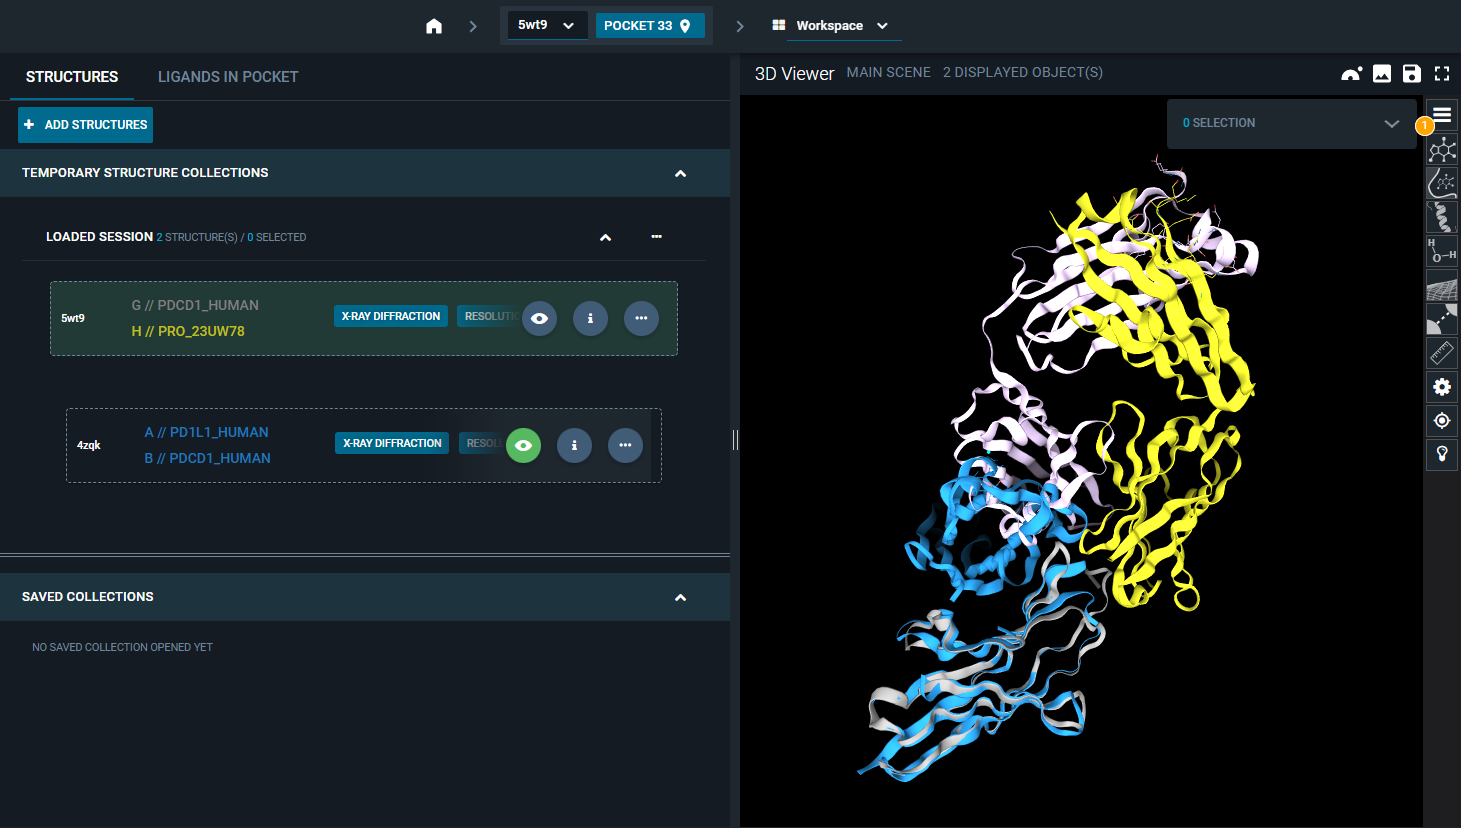Click the POCKET 33 button
Image resolution: width=1461 pixels, height=828 pixels.
point(650,26)
